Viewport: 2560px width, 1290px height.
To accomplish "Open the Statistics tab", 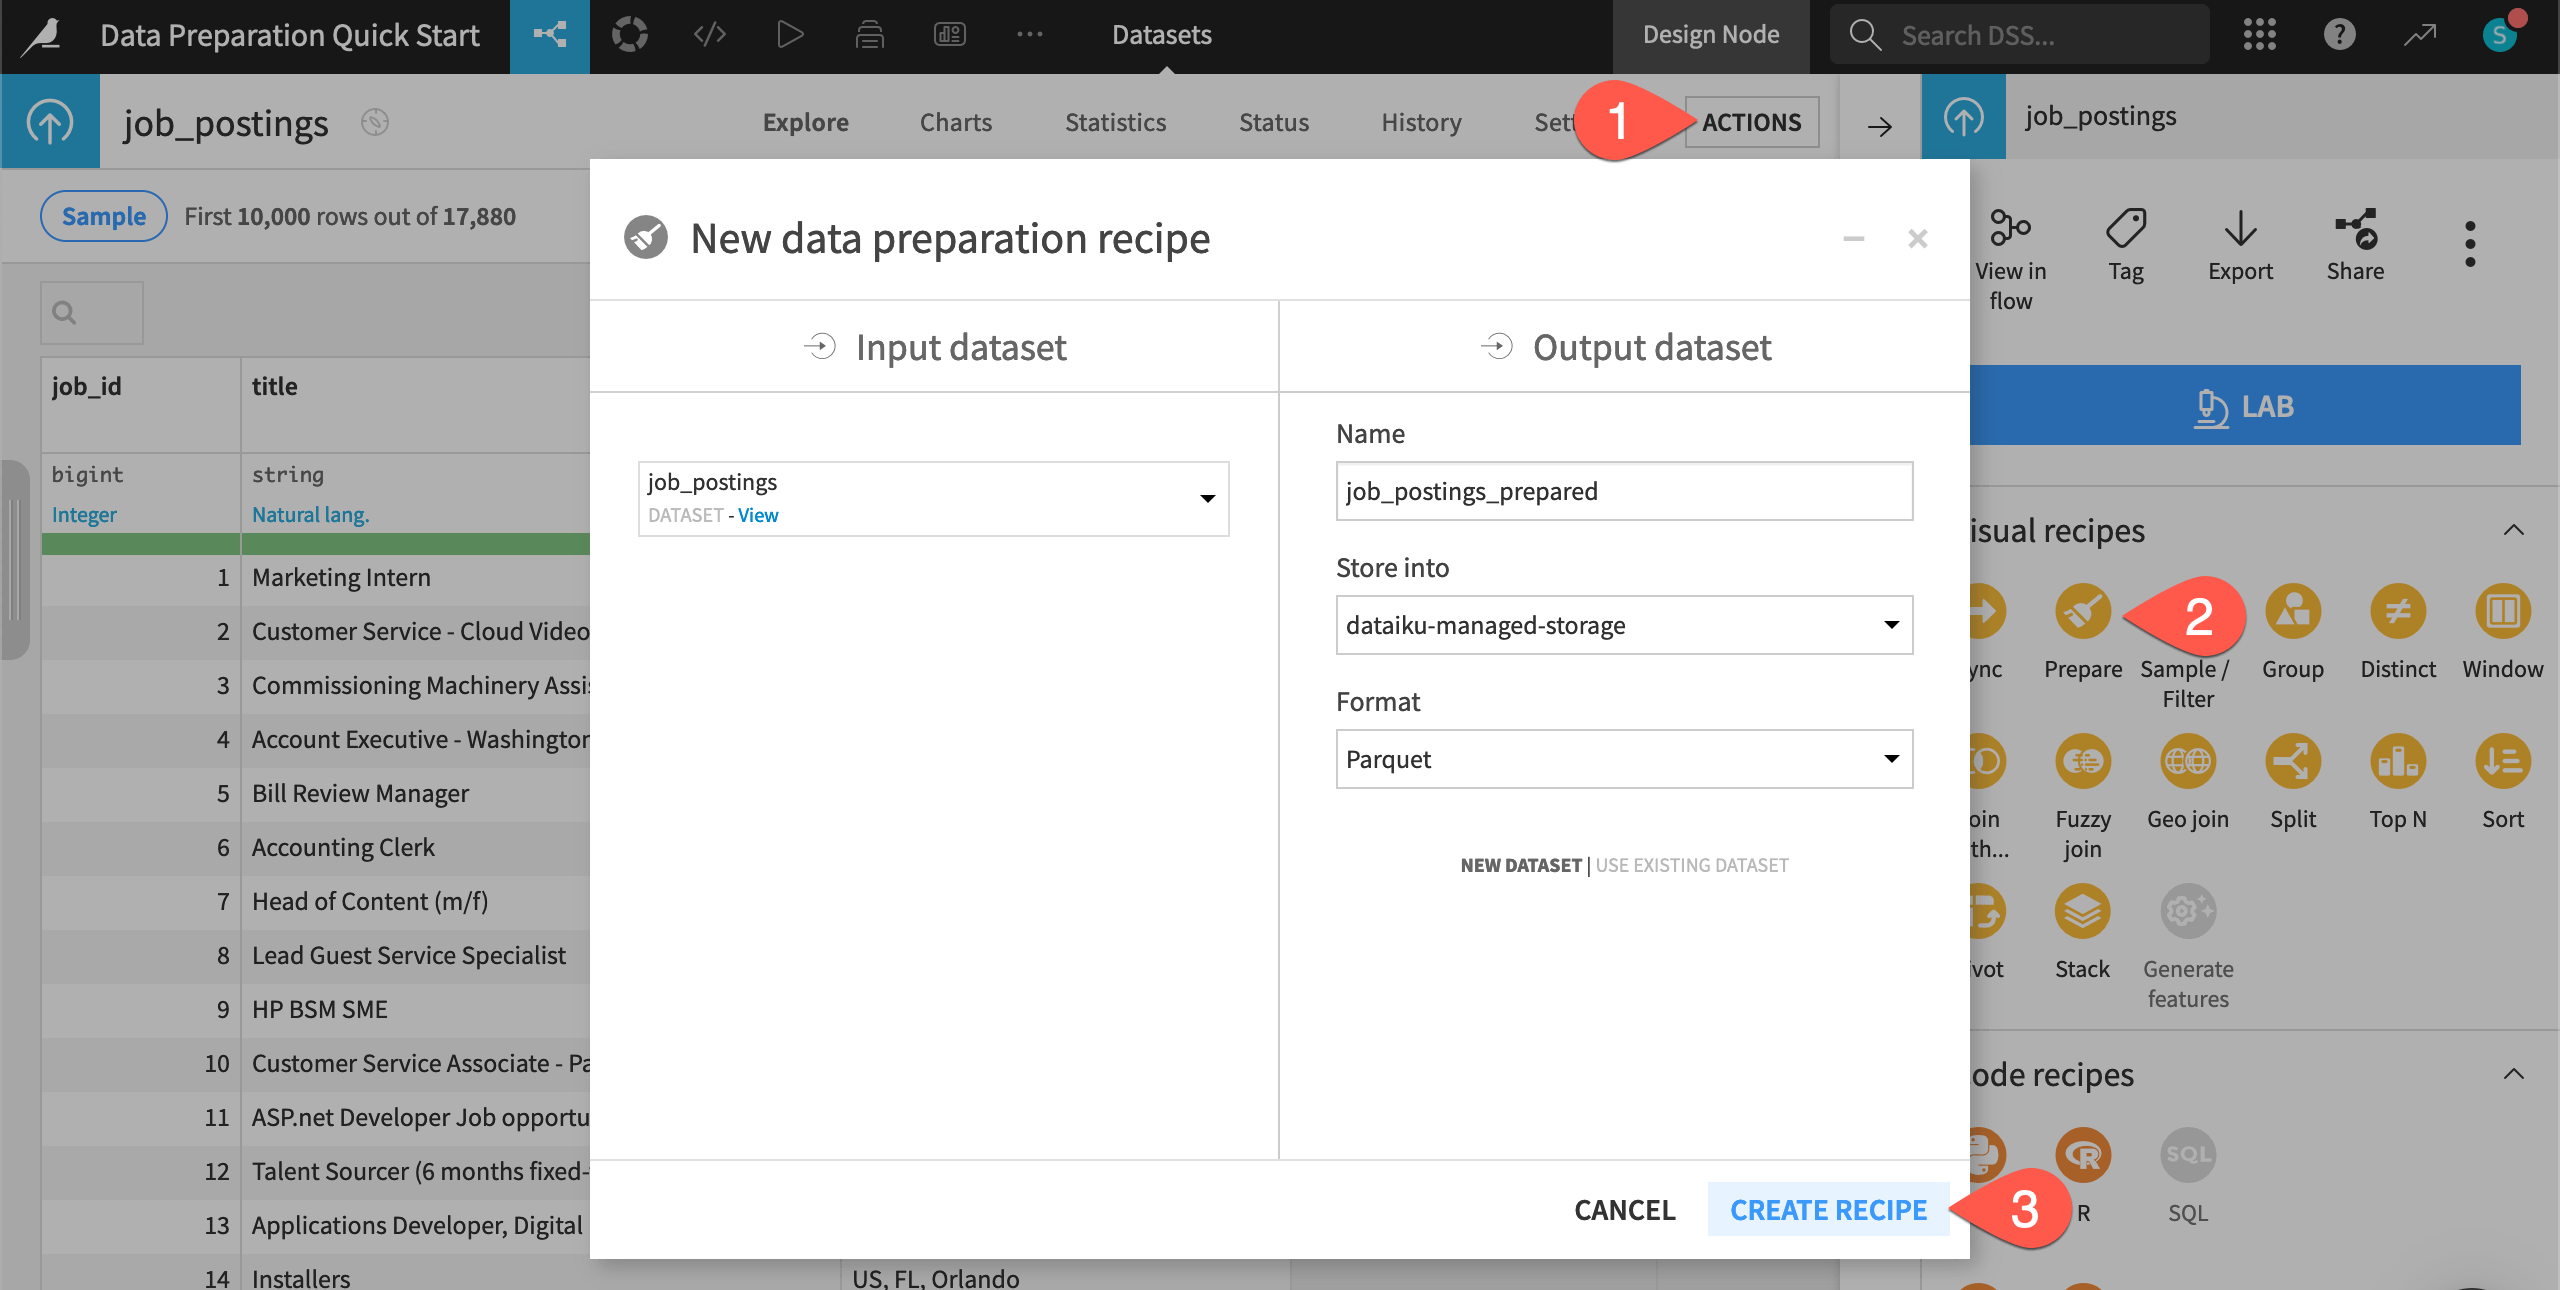I will [x=1115, y=122].
